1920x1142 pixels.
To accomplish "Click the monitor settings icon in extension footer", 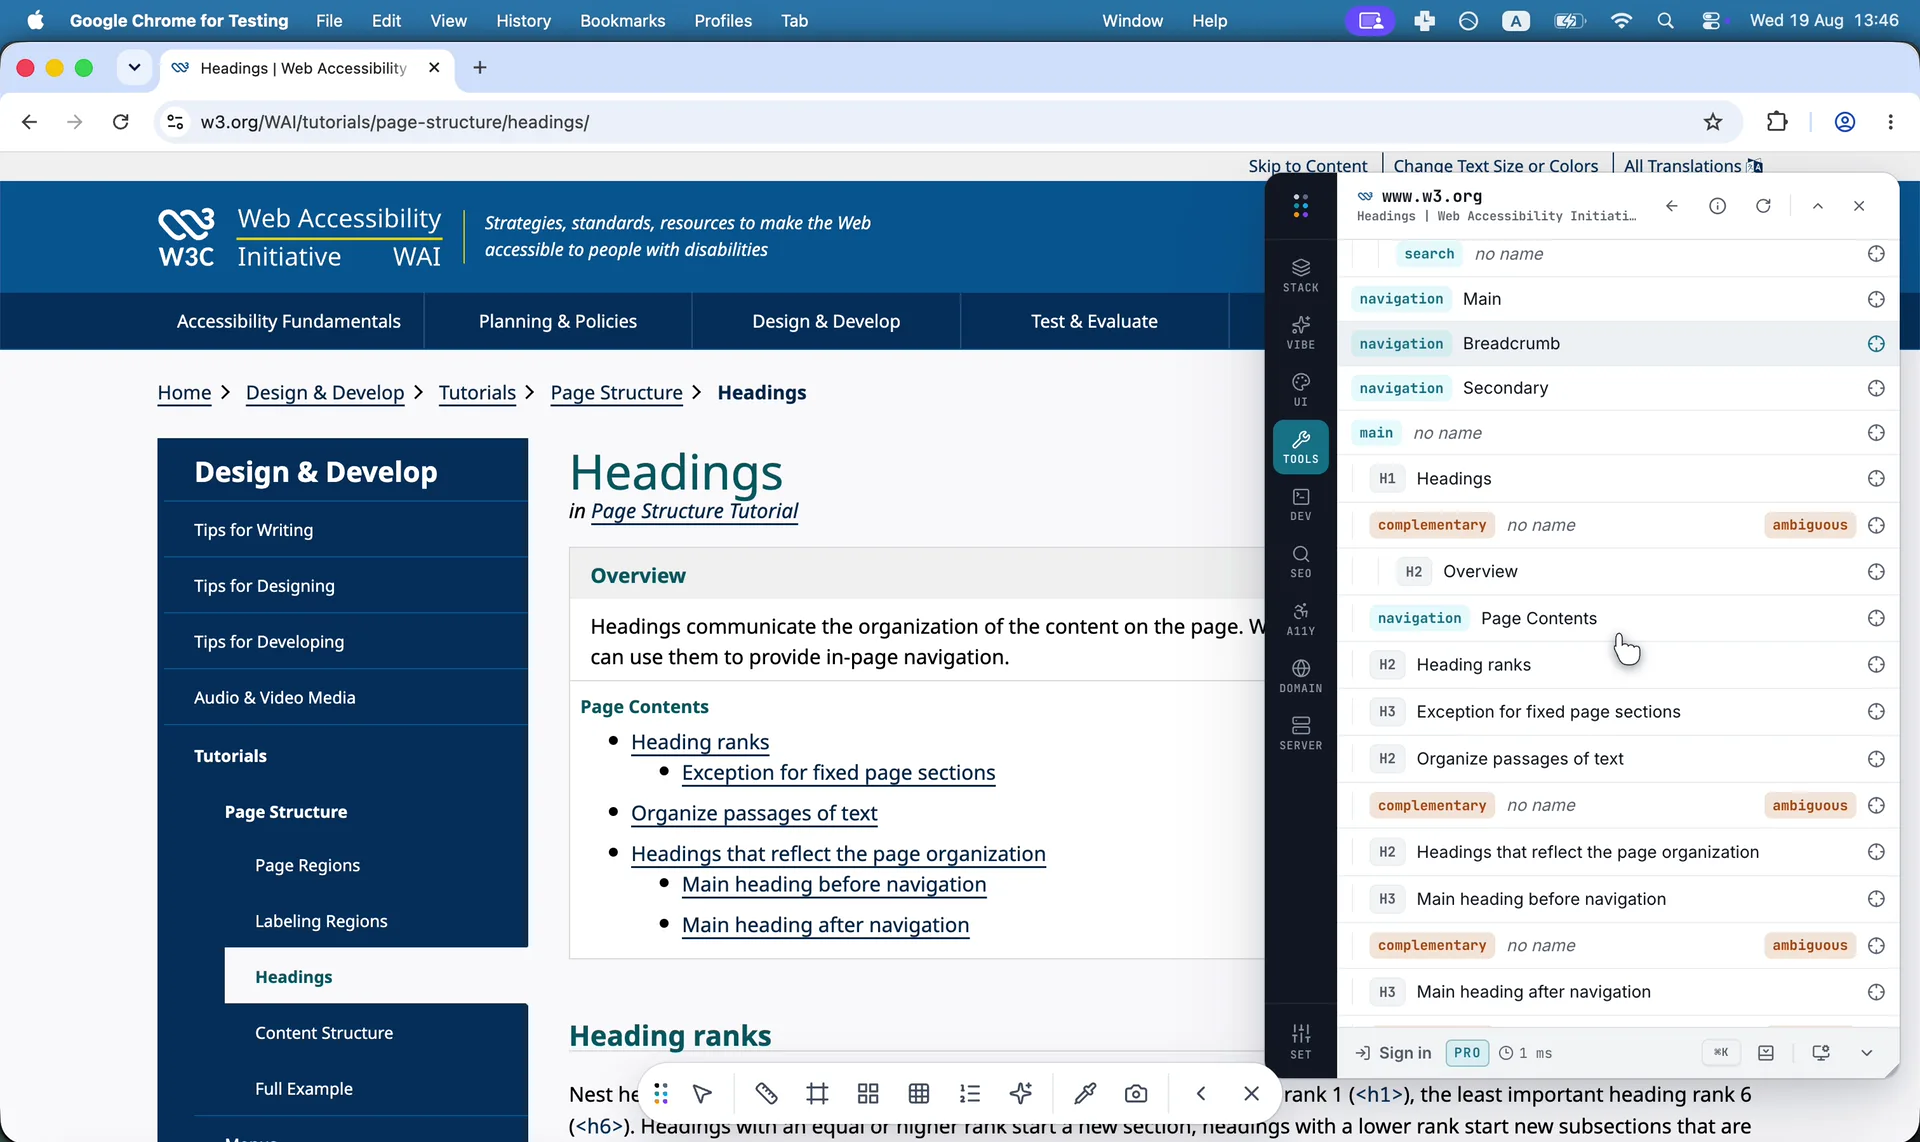I will click(1821, 1053).
